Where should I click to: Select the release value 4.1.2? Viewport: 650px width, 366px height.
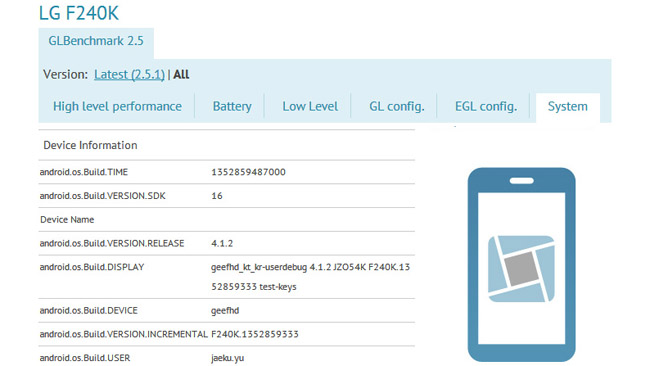222,243
